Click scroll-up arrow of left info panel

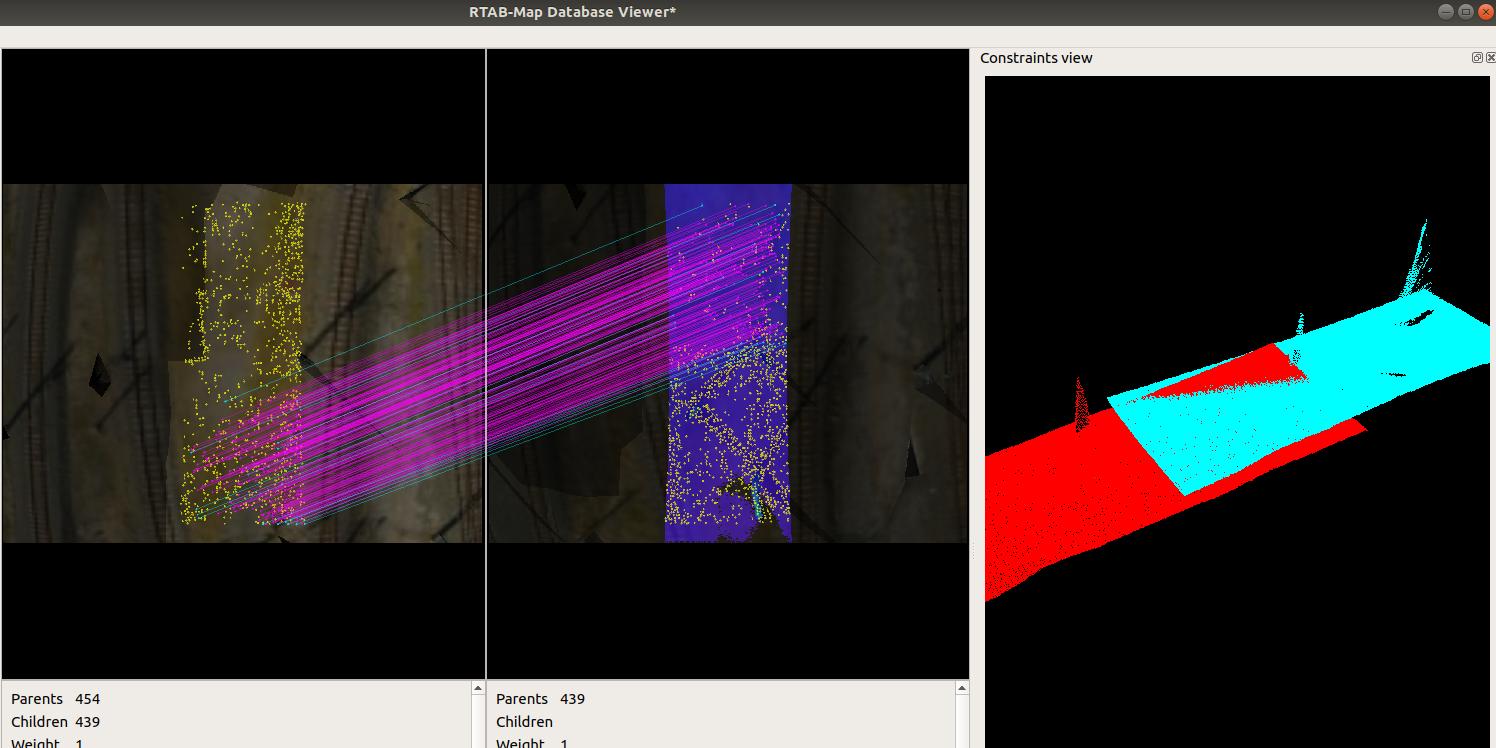pyautogui.click(x=477, y=689)
